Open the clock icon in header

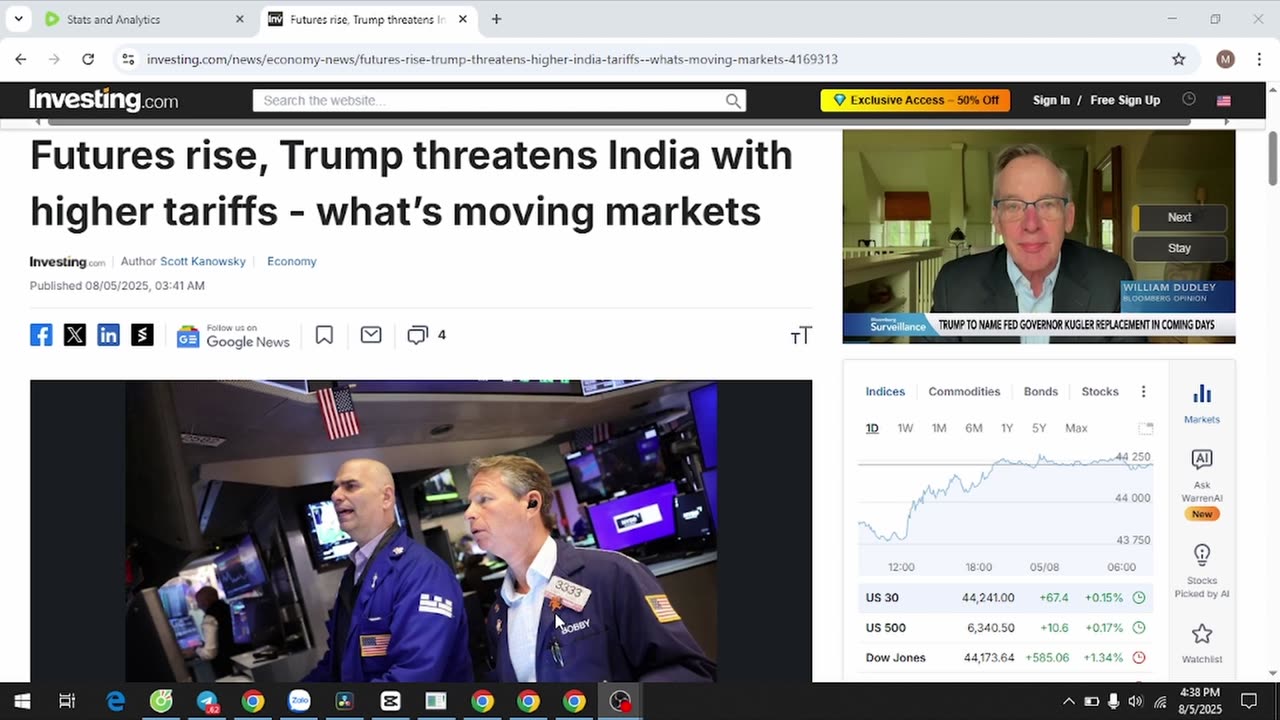pos(1189,99)
